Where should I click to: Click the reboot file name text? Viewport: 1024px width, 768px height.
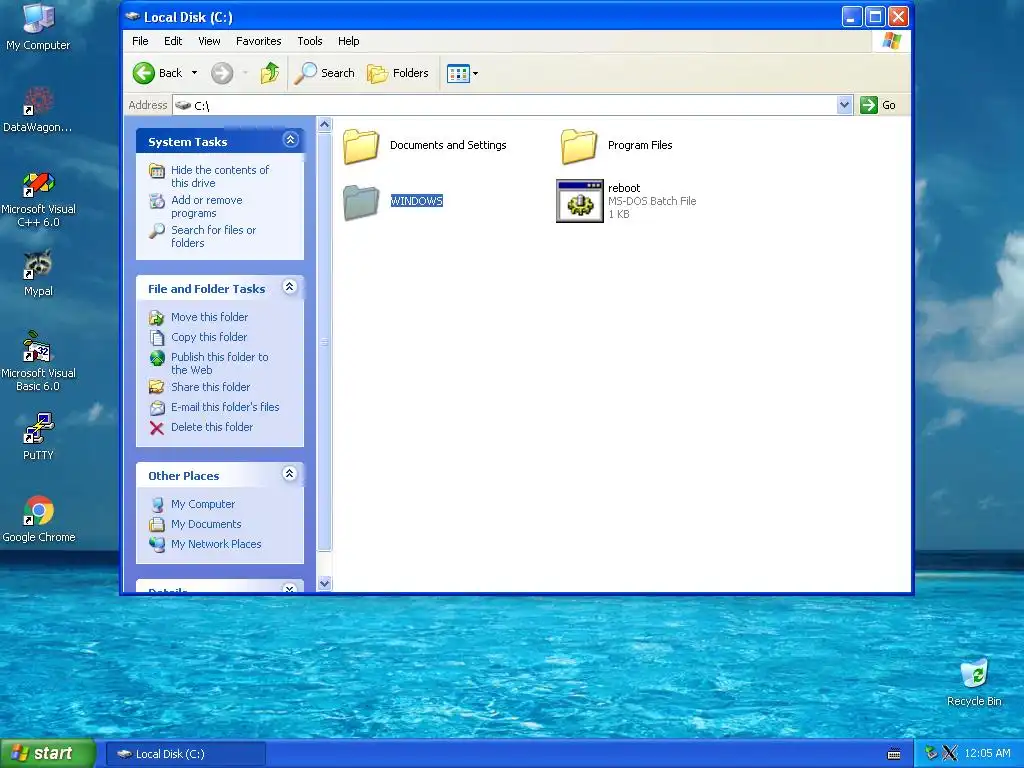point(624,188)
